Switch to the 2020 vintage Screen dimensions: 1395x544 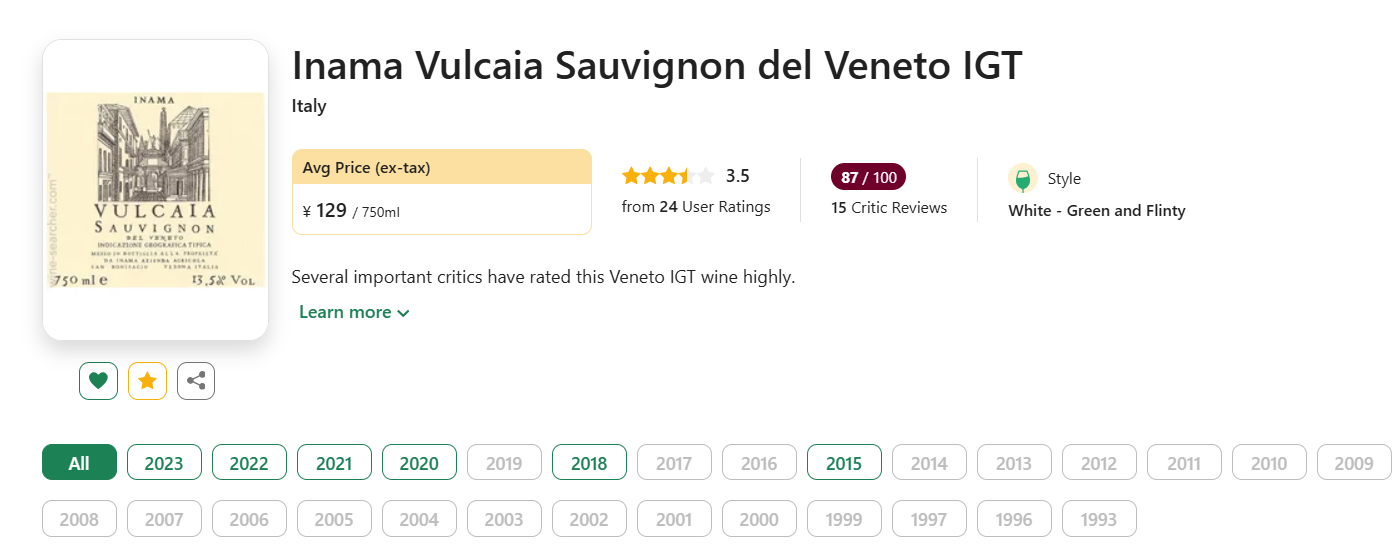tap(419, 463)
